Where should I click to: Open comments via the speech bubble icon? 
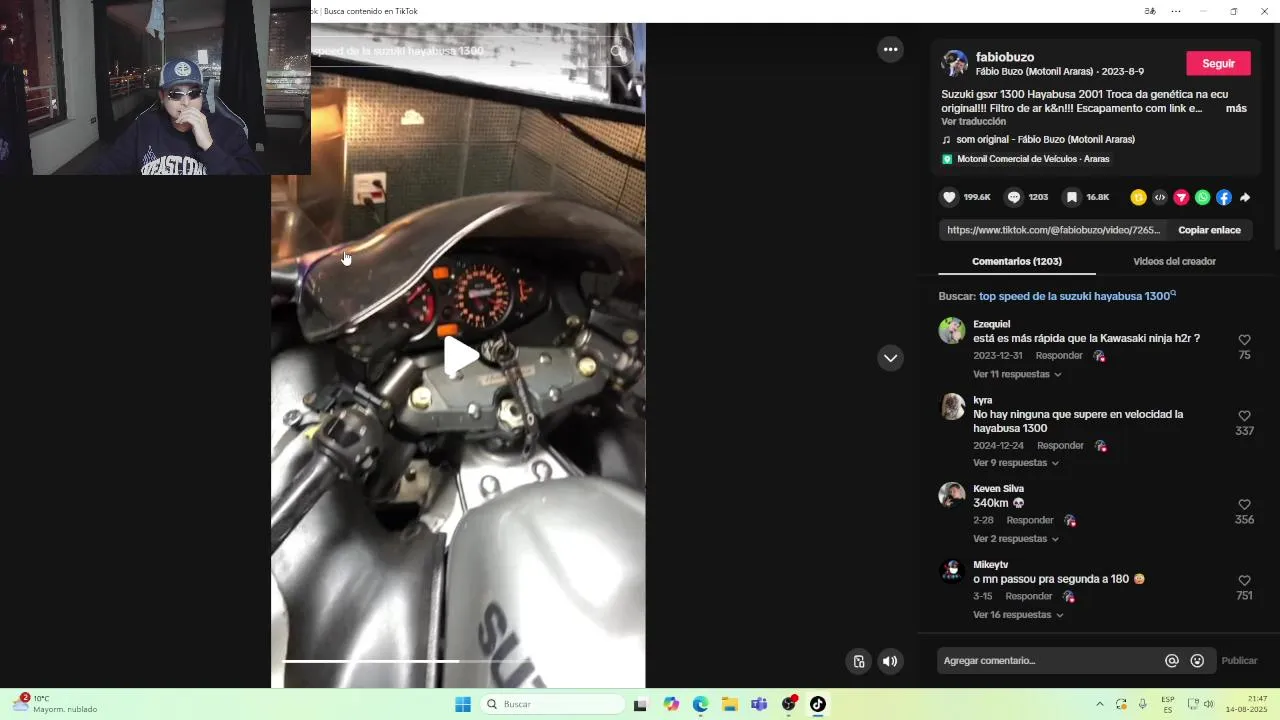click(x=1014, y=197)
